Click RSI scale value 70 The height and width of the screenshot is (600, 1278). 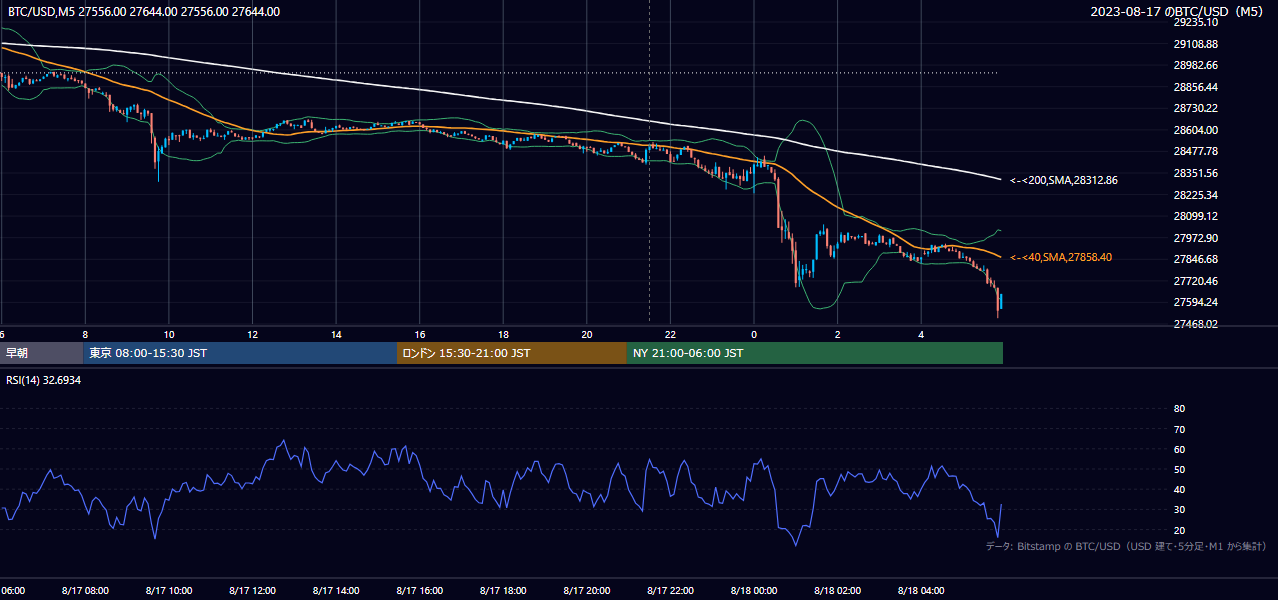click(x=1179, y=429)
